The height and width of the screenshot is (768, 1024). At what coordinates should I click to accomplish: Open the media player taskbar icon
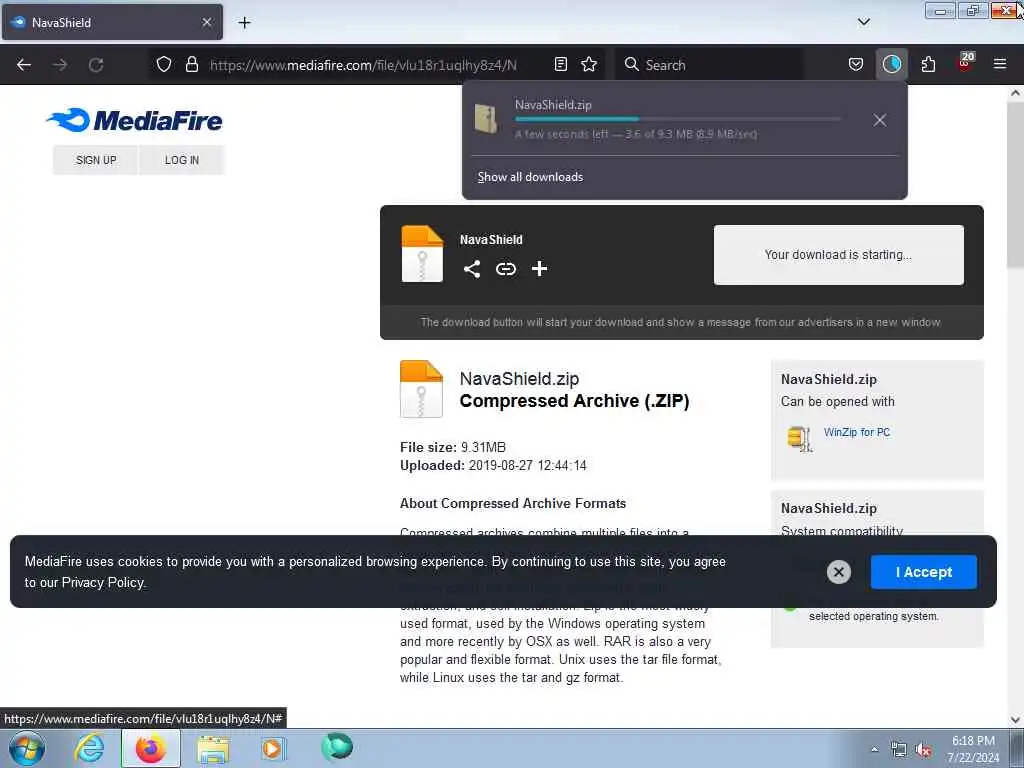pos(273,748)
